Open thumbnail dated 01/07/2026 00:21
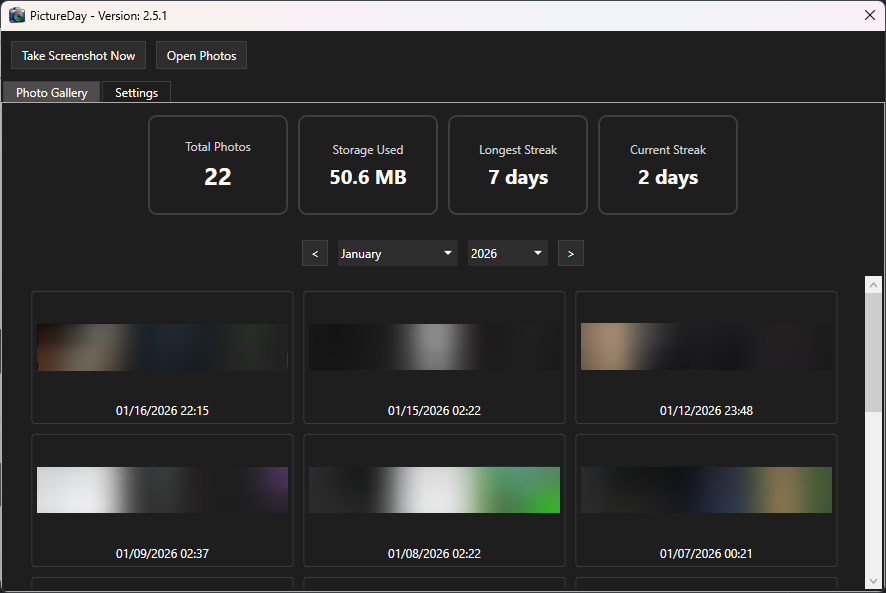 pos(706,490)
